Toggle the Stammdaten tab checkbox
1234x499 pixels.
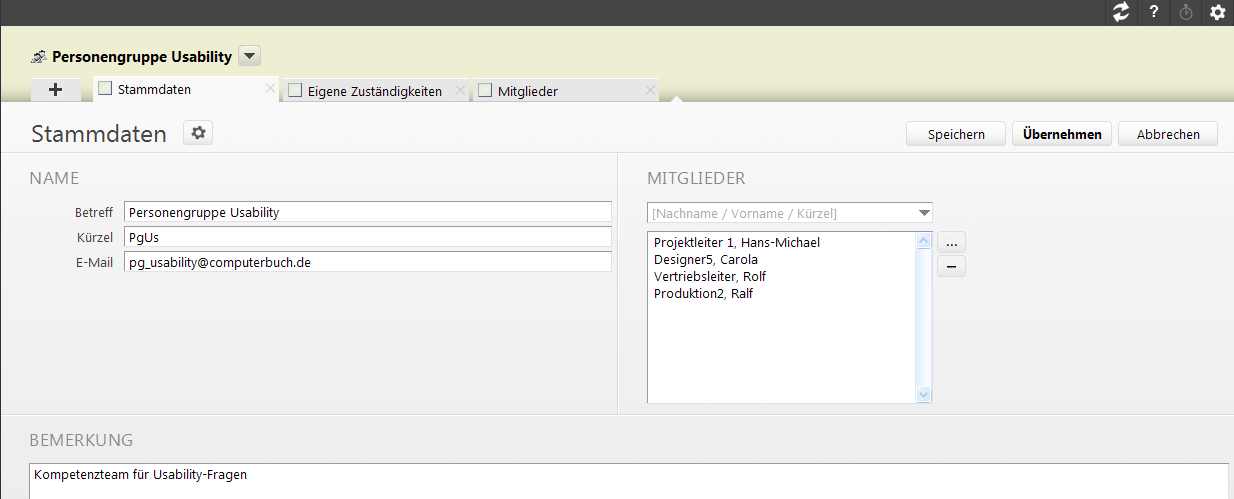pos(105,89)
